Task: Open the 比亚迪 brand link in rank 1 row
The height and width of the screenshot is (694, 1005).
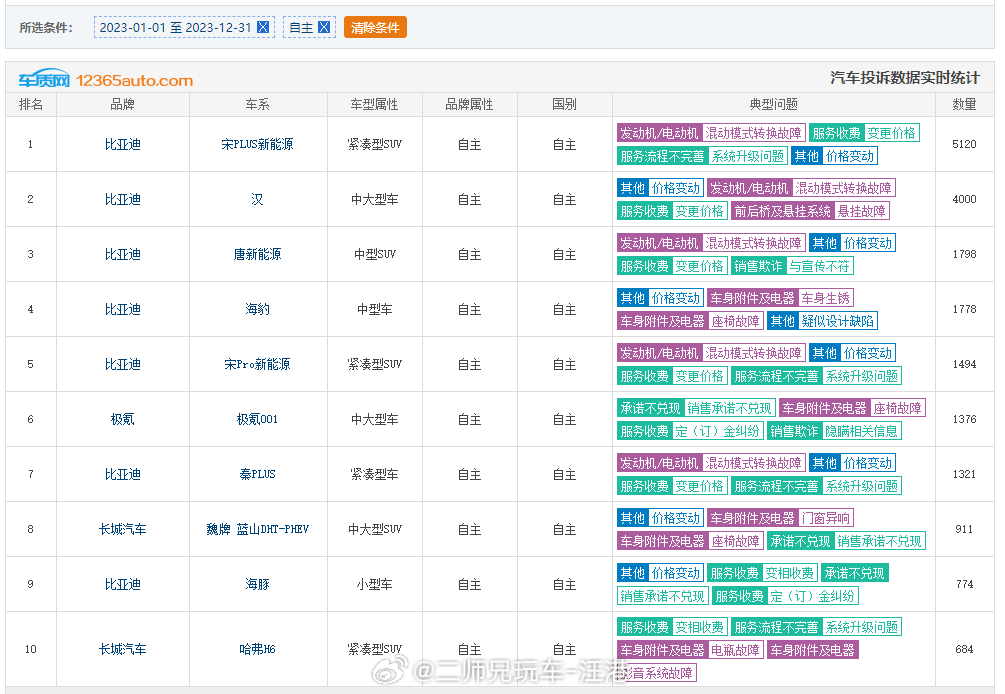Action: pos(122,145)
